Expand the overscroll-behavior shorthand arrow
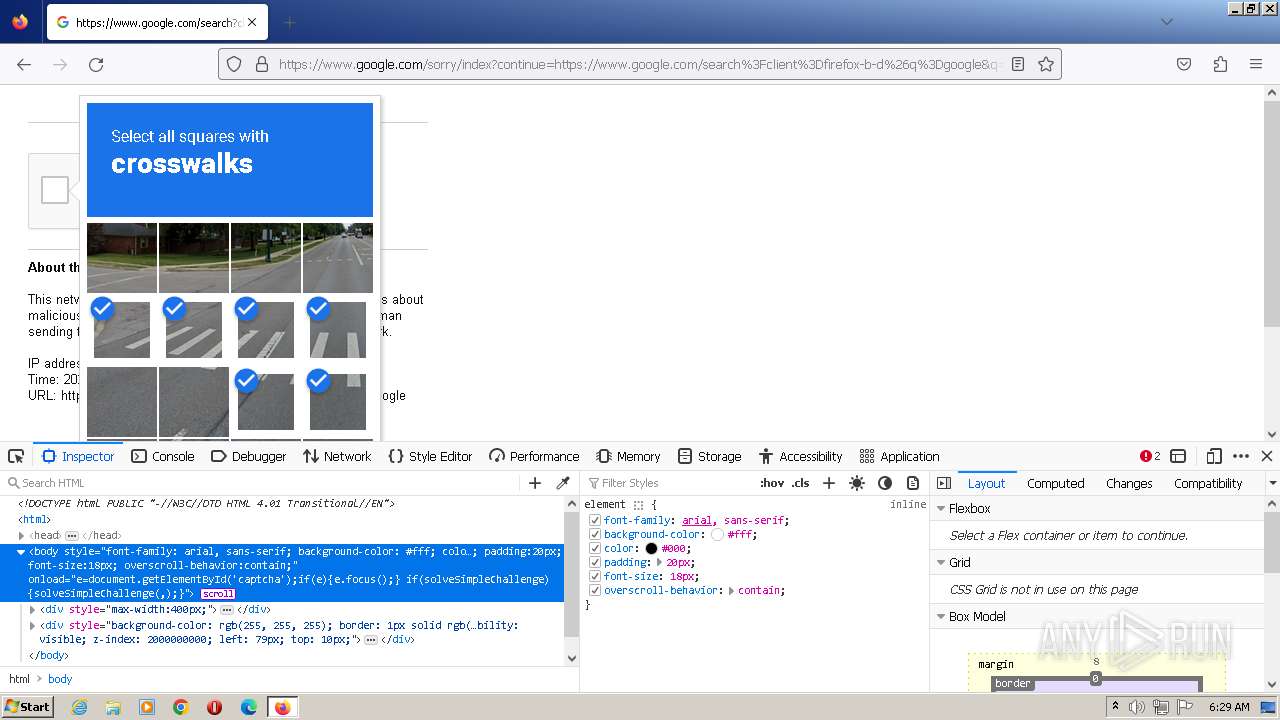1280x720 pixels. pyautogui.click(x=731, y=590)
